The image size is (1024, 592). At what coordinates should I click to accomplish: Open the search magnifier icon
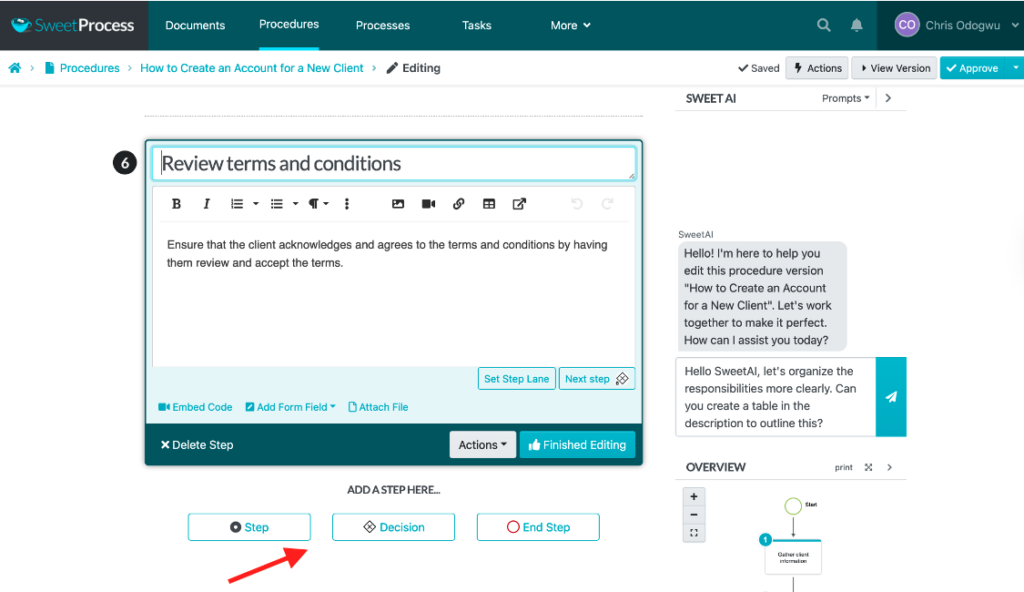(824, 25)
